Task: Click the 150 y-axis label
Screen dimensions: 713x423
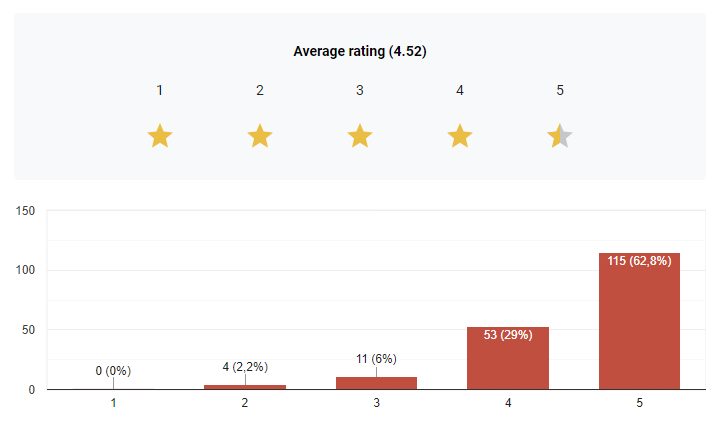Action: [26, 211]
